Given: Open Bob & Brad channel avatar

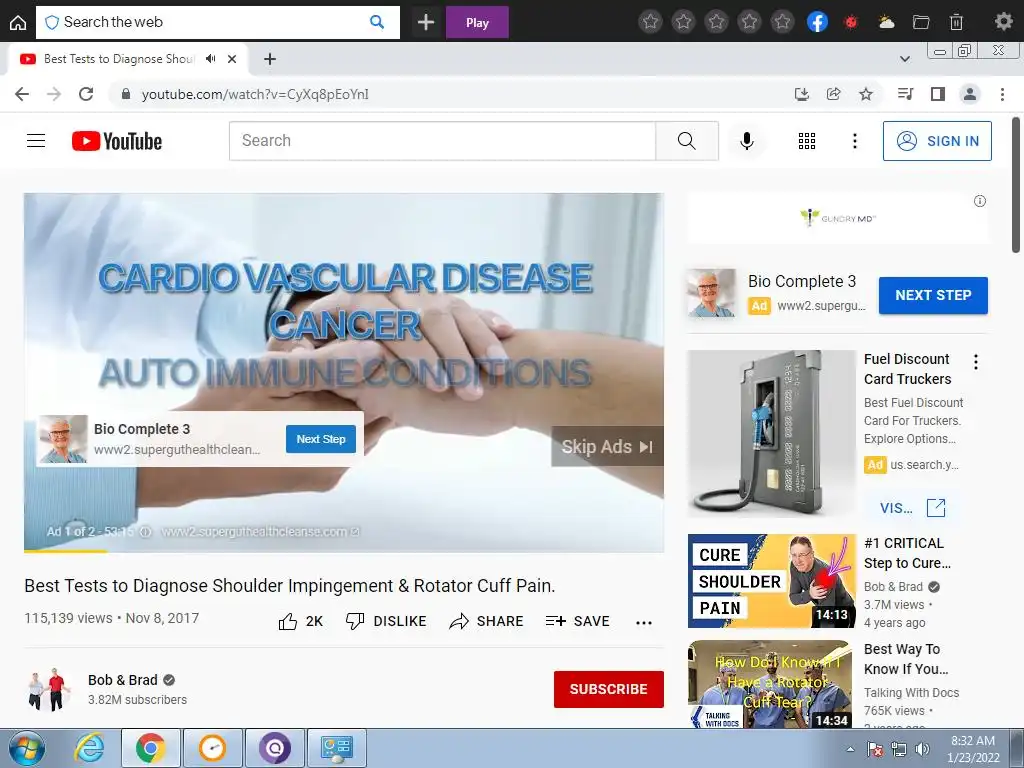Looking at the screenshot, I should click(50, 689).
